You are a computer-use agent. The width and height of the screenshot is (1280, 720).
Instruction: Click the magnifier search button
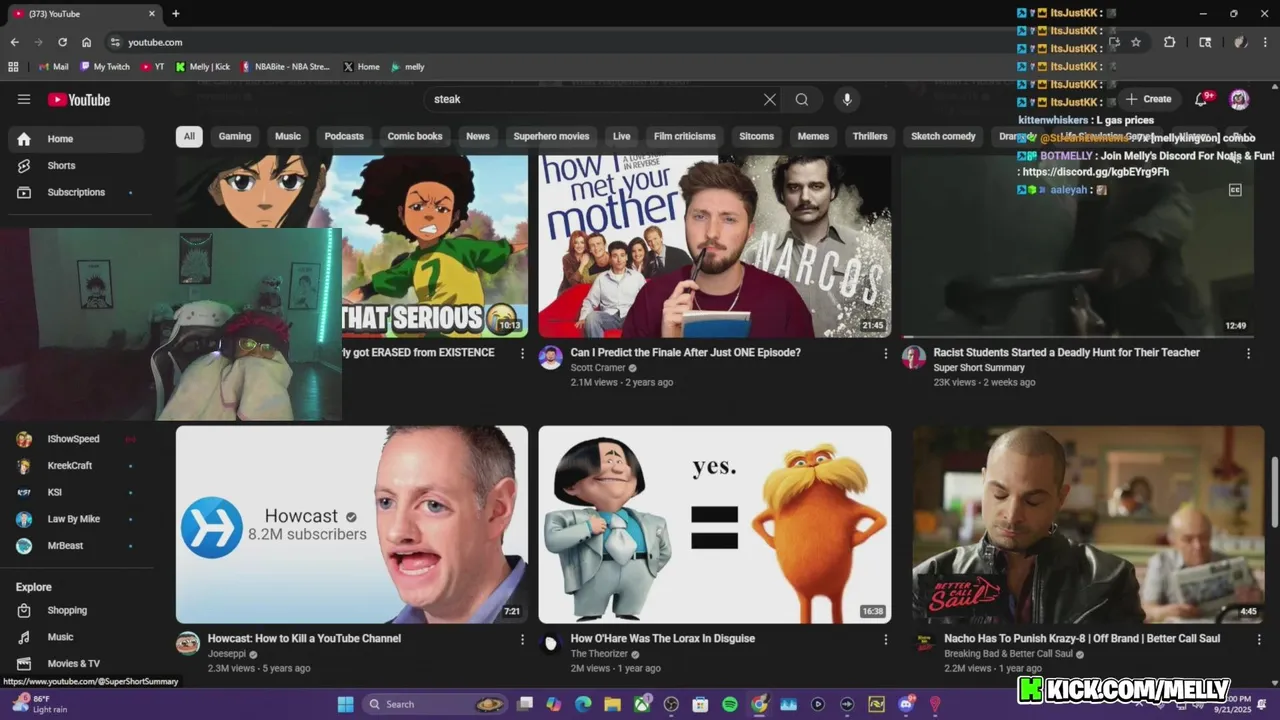click(802, 99)
